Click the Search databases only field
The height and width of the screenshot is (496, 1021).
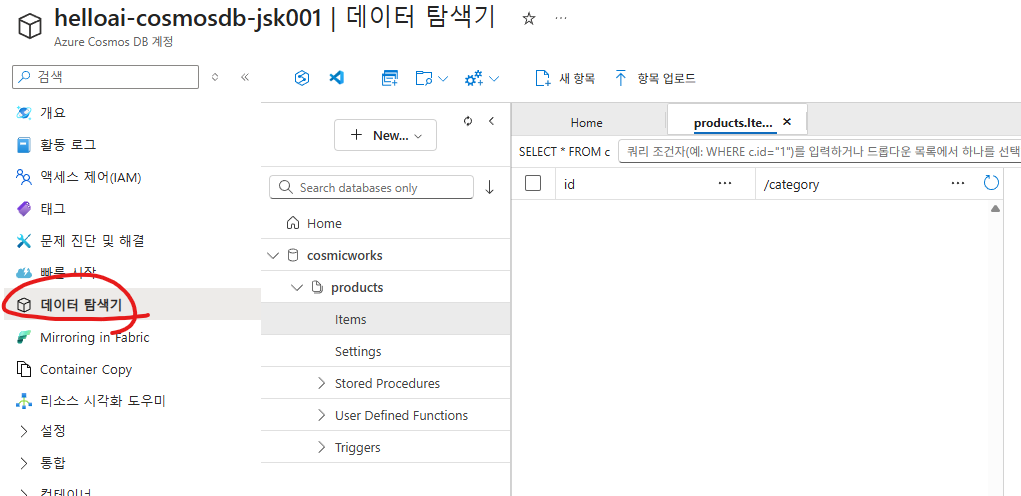[x=371, y=187]
